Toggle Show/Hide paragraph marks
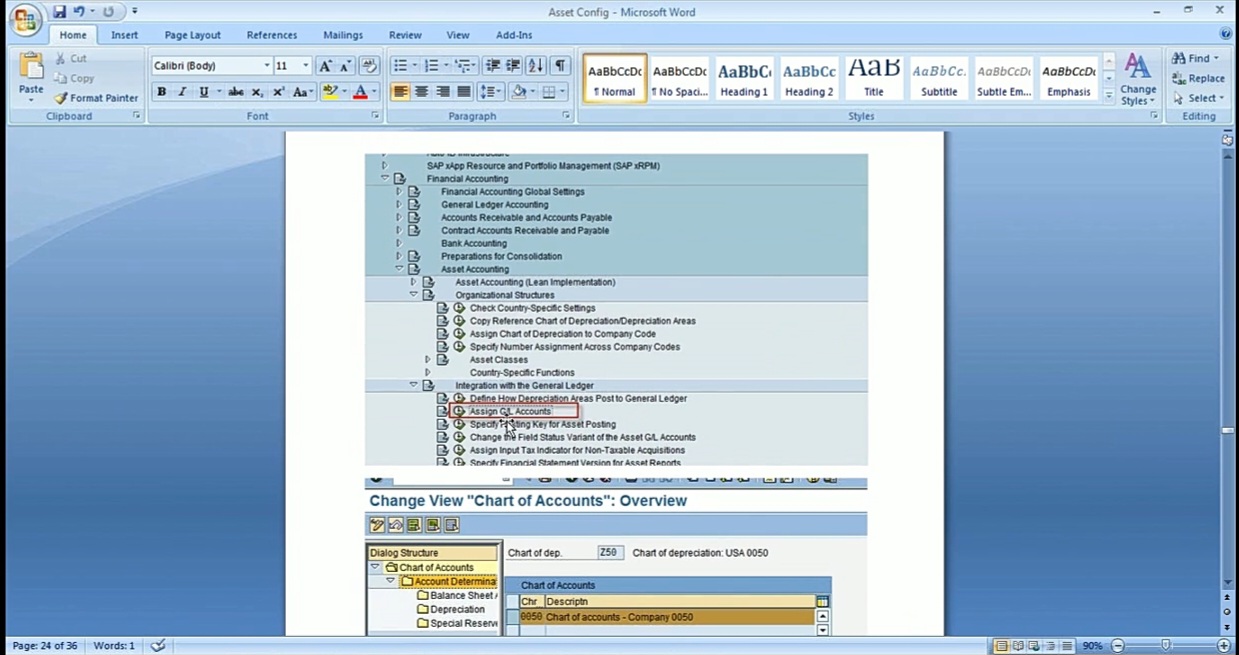 (x=561, y=66)
